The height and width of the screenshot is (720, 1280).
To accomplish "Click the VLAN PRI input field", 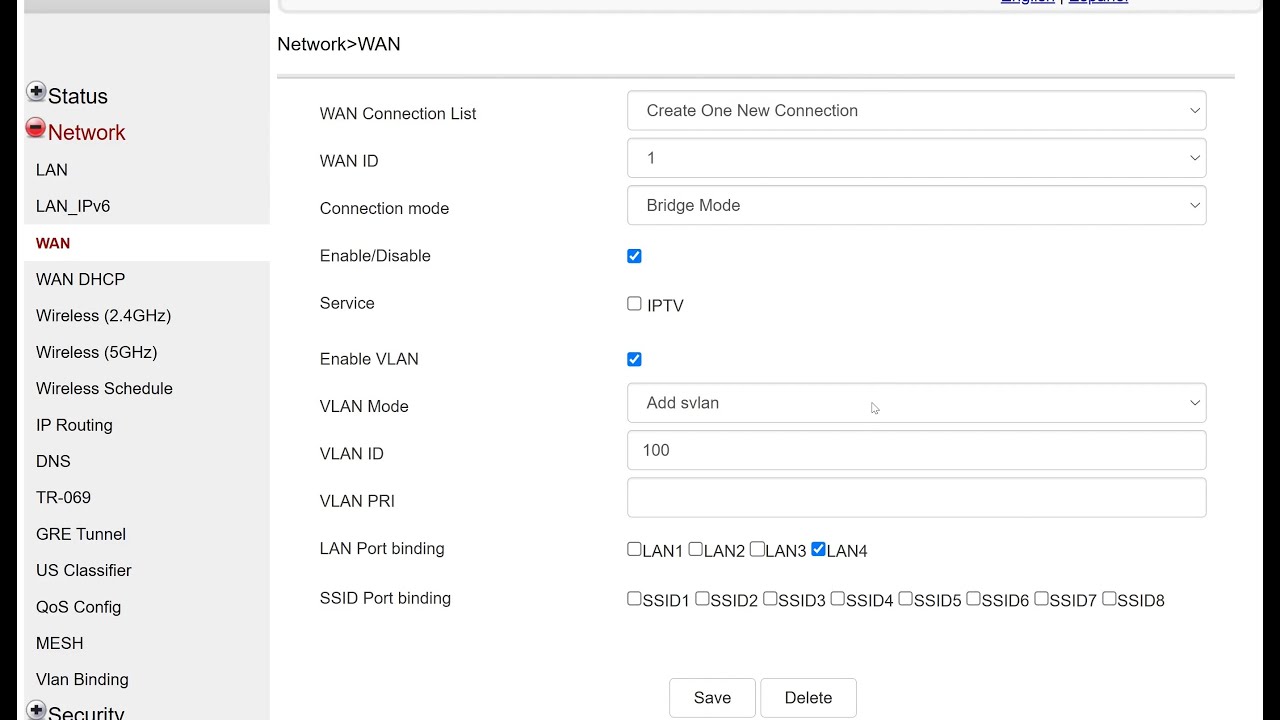I will 916,497.
